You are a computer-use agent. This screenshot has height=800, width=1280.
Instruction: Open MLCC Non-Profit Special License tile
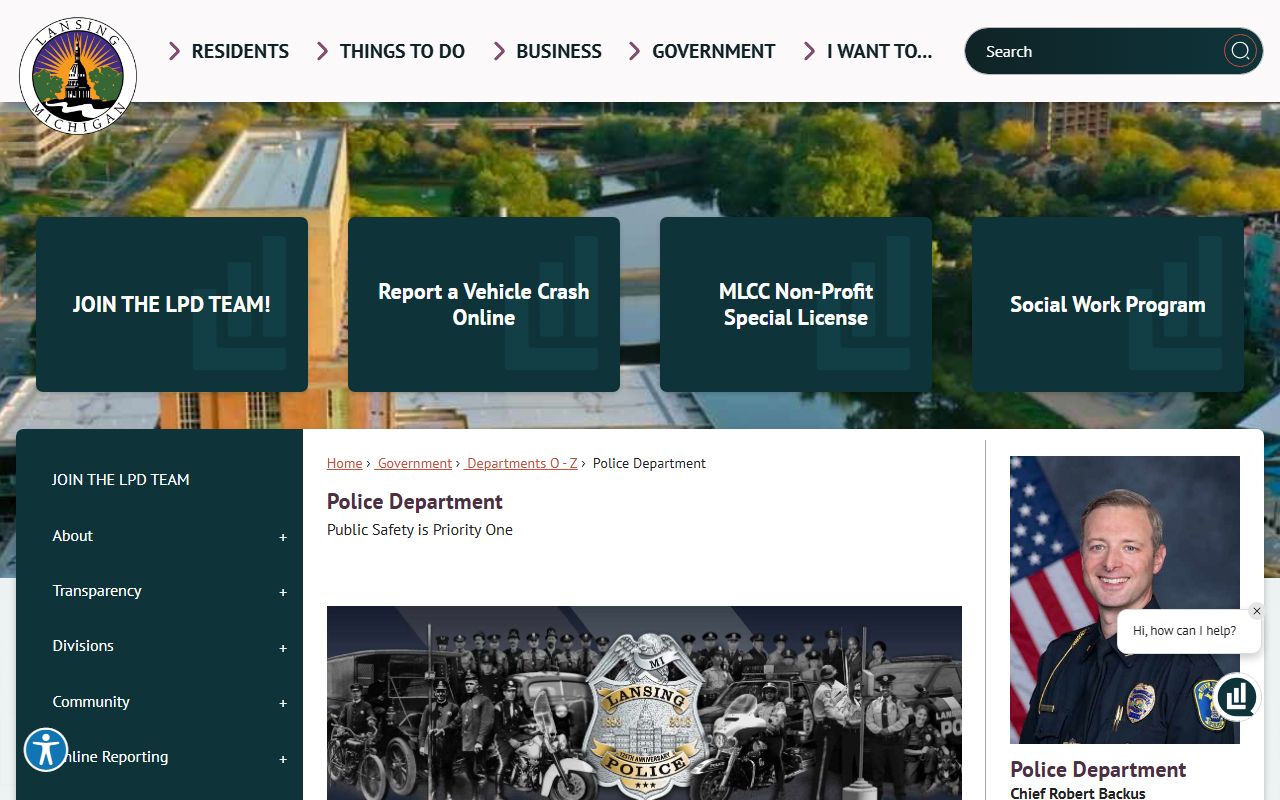pos(796,304)
